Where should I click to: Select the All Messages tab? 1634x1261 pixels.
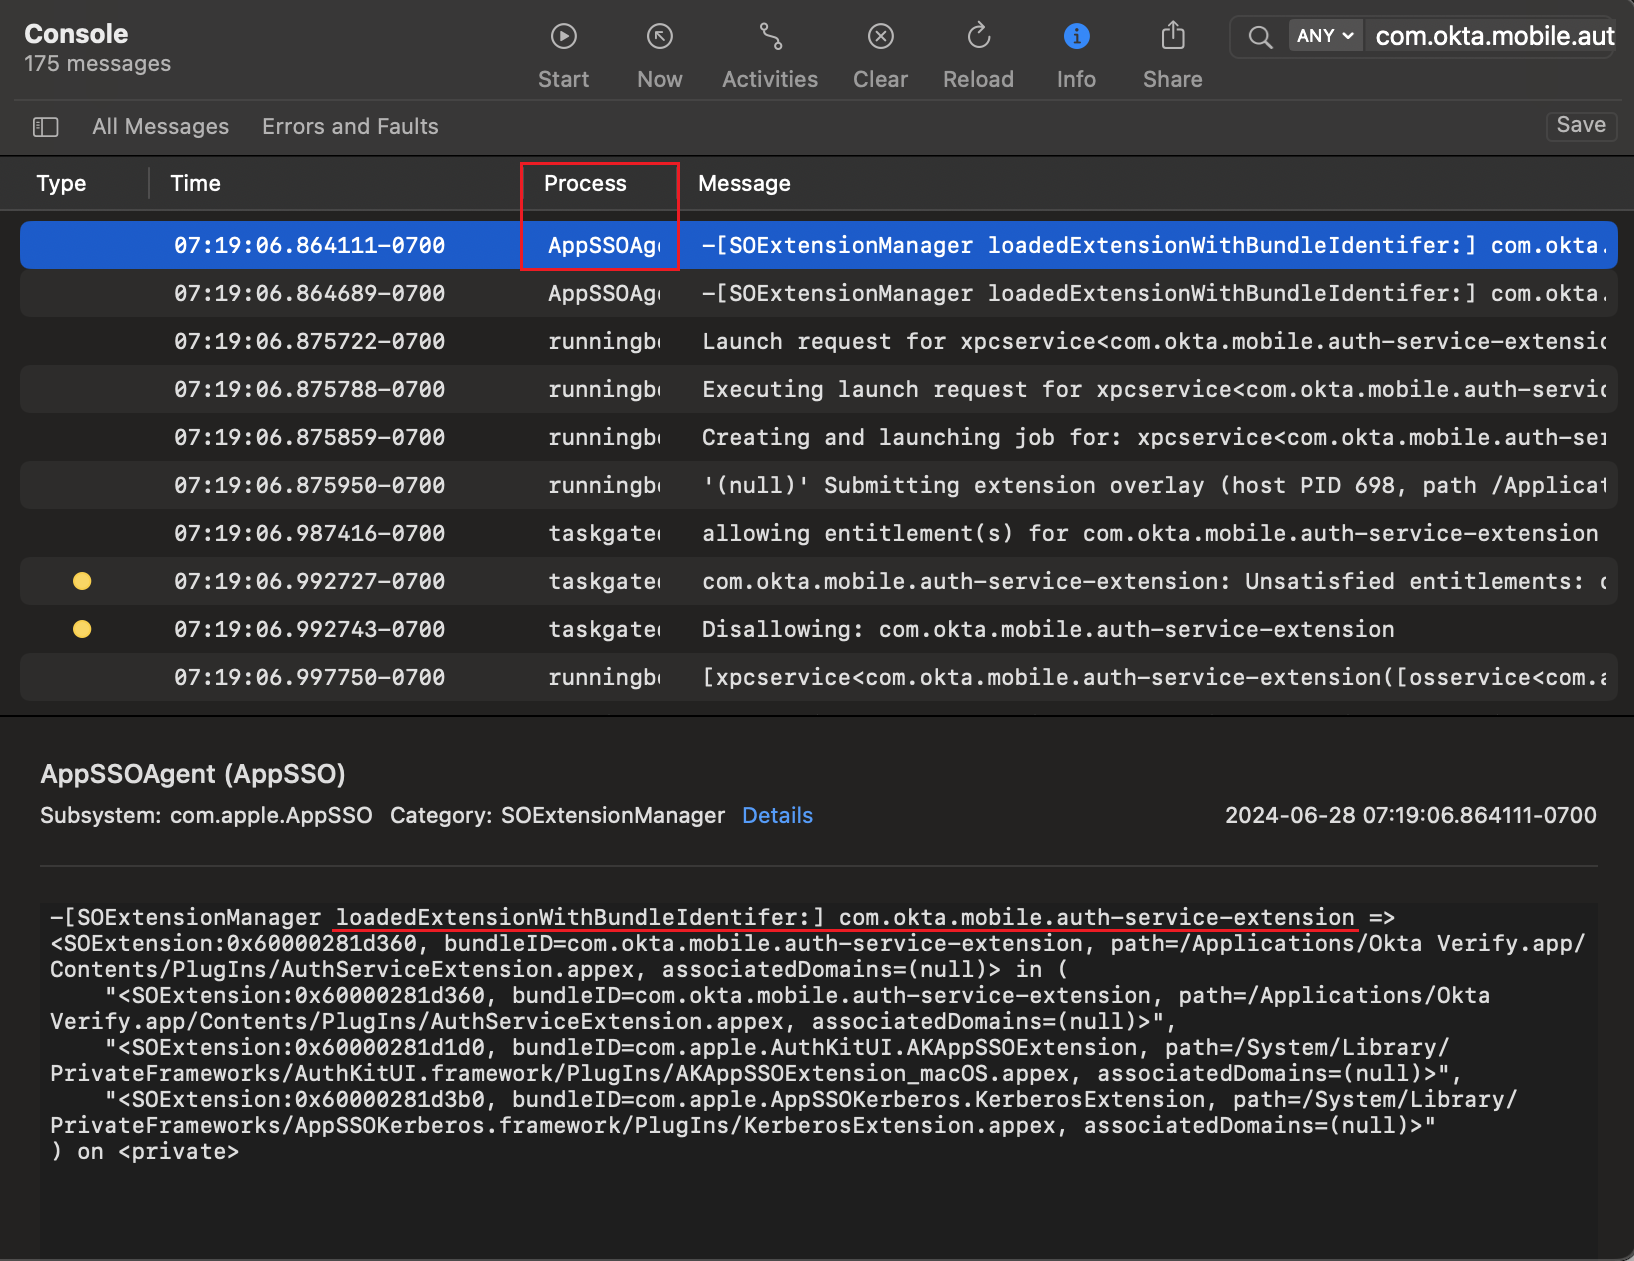[x=160, y=126]
